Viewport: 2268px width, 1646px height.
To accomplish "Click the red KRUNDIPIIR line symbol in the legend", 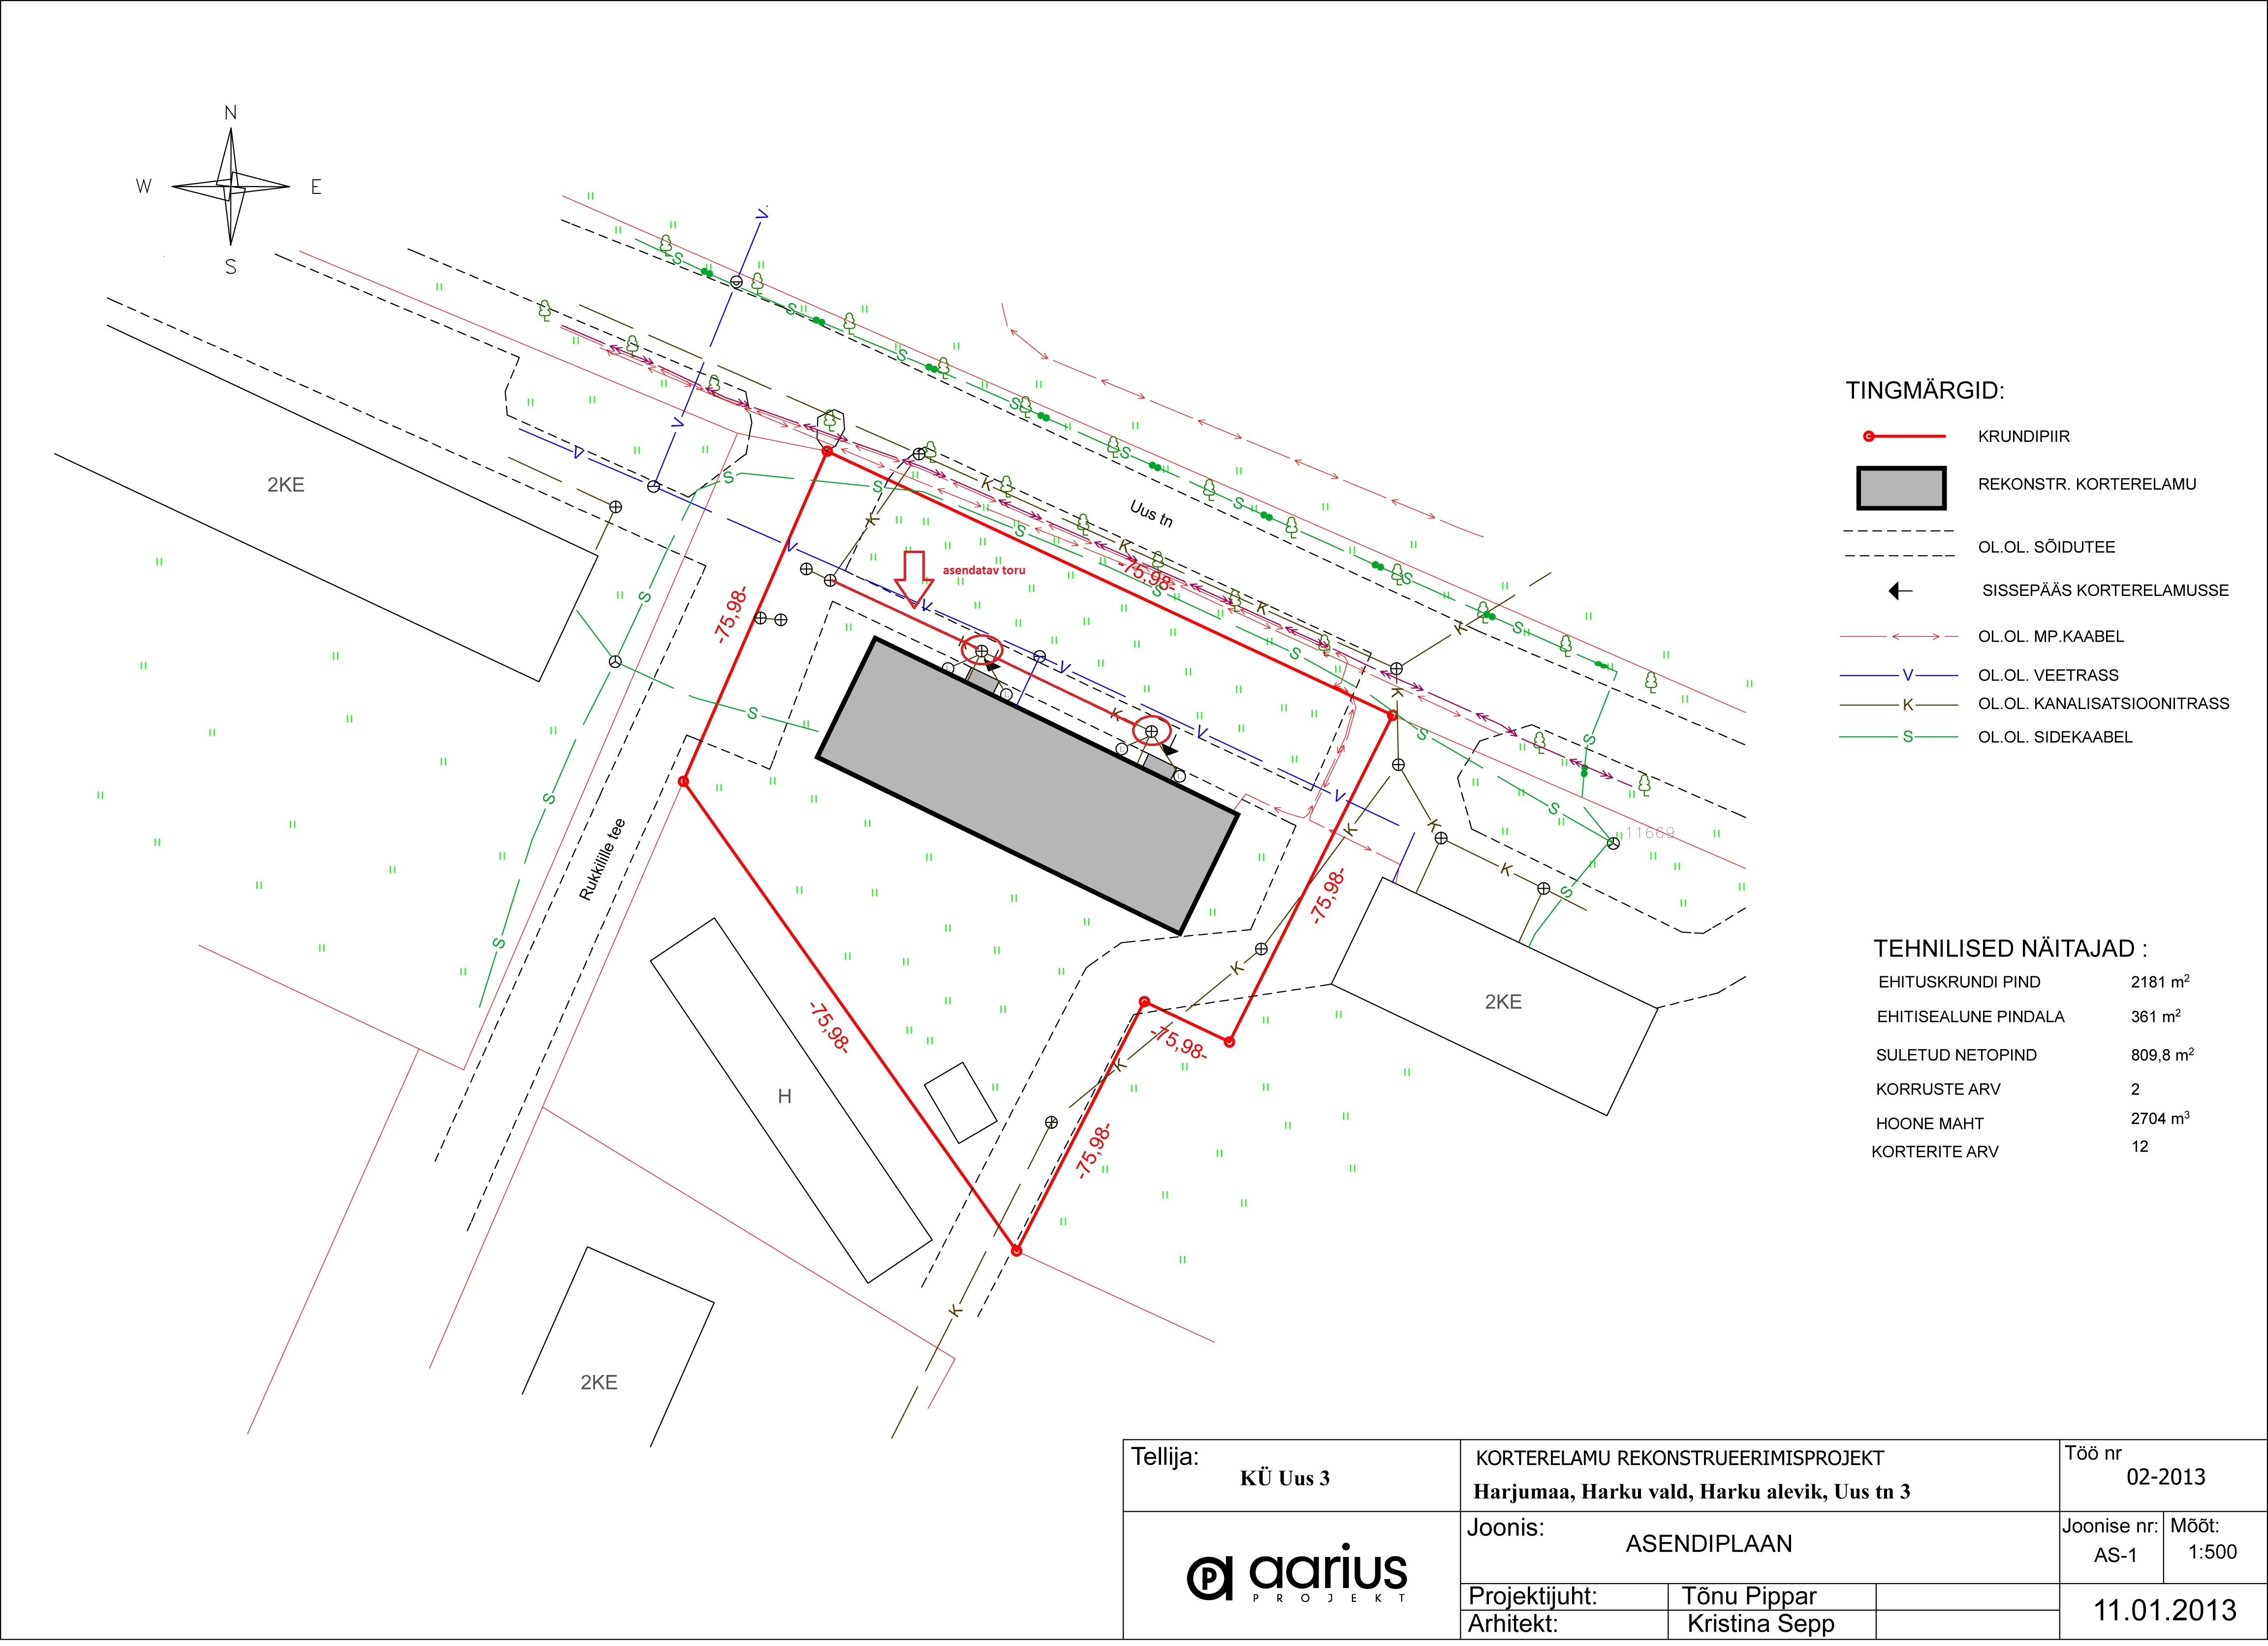I will (x=1905, y=437).
